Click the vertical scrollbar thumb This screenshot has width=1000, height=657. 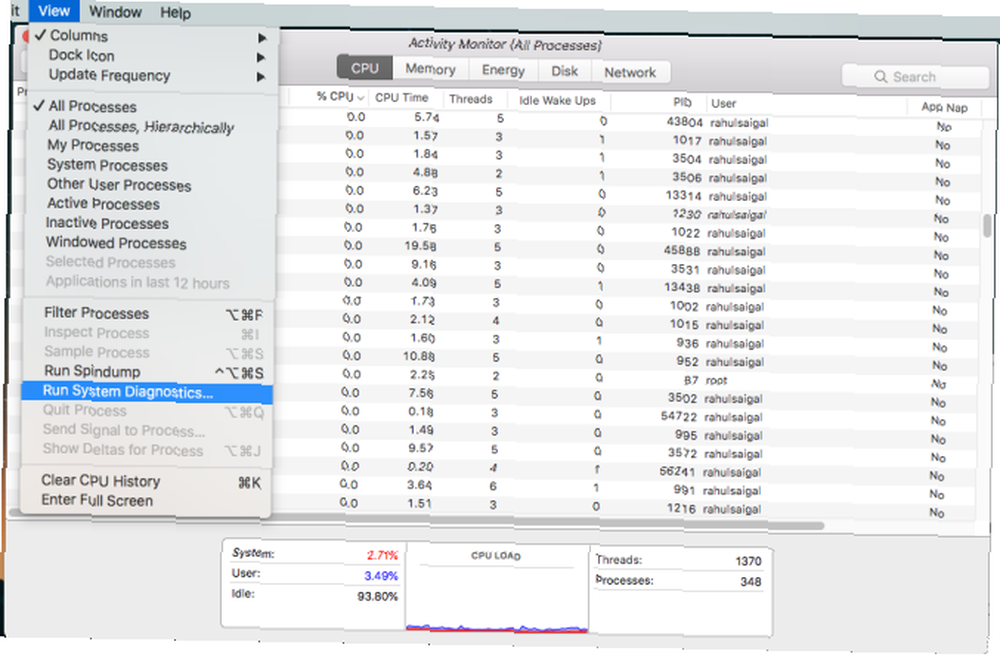(x=987, y=225)
